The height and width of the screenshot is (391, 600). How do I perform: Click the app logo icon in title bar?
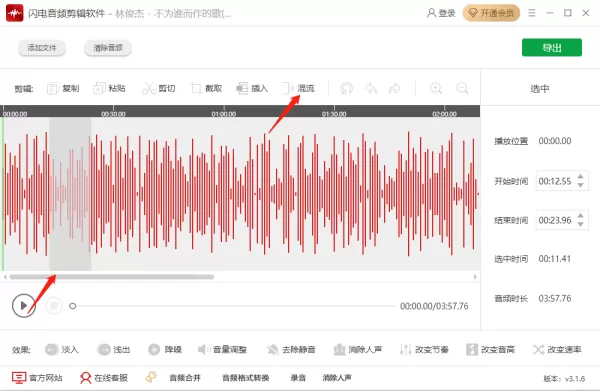point(15,13)
